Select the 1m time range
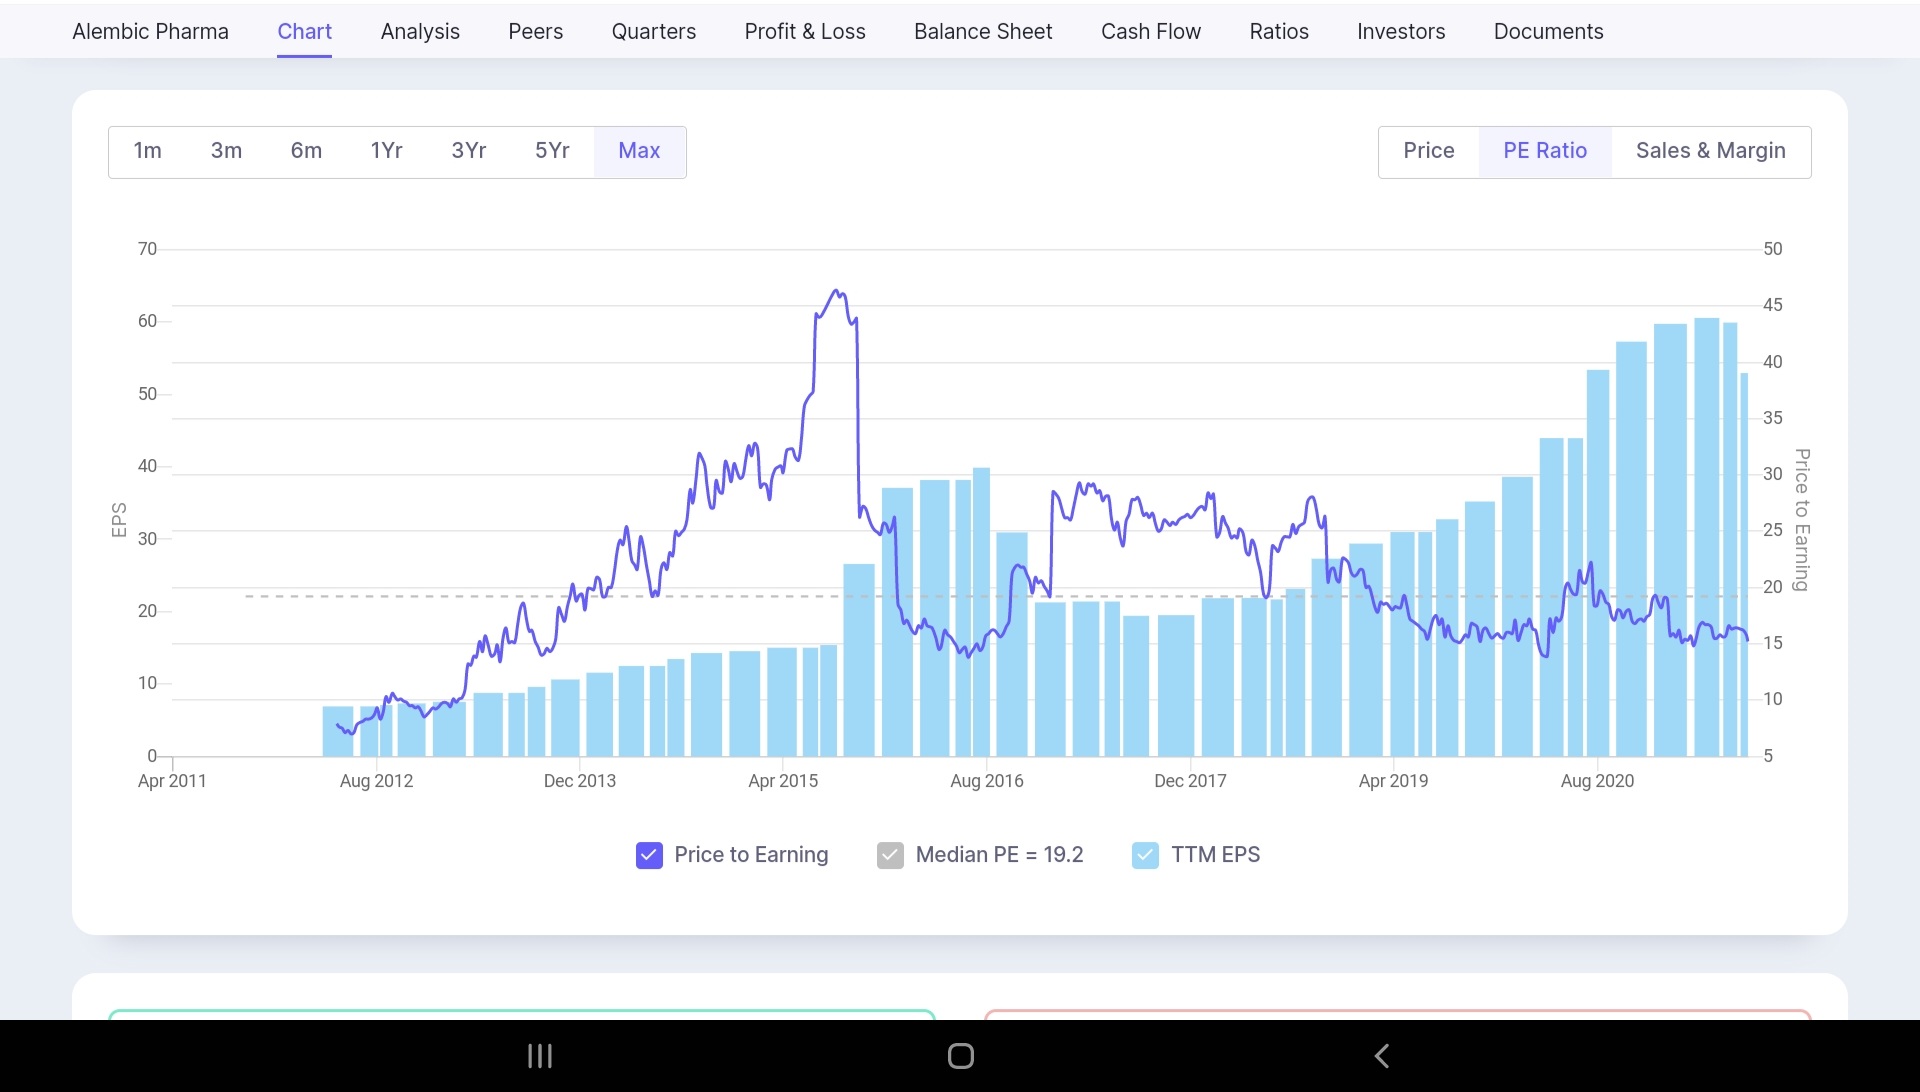The height and width of the screenshot is (1092, 1920). tap(148, 151)
